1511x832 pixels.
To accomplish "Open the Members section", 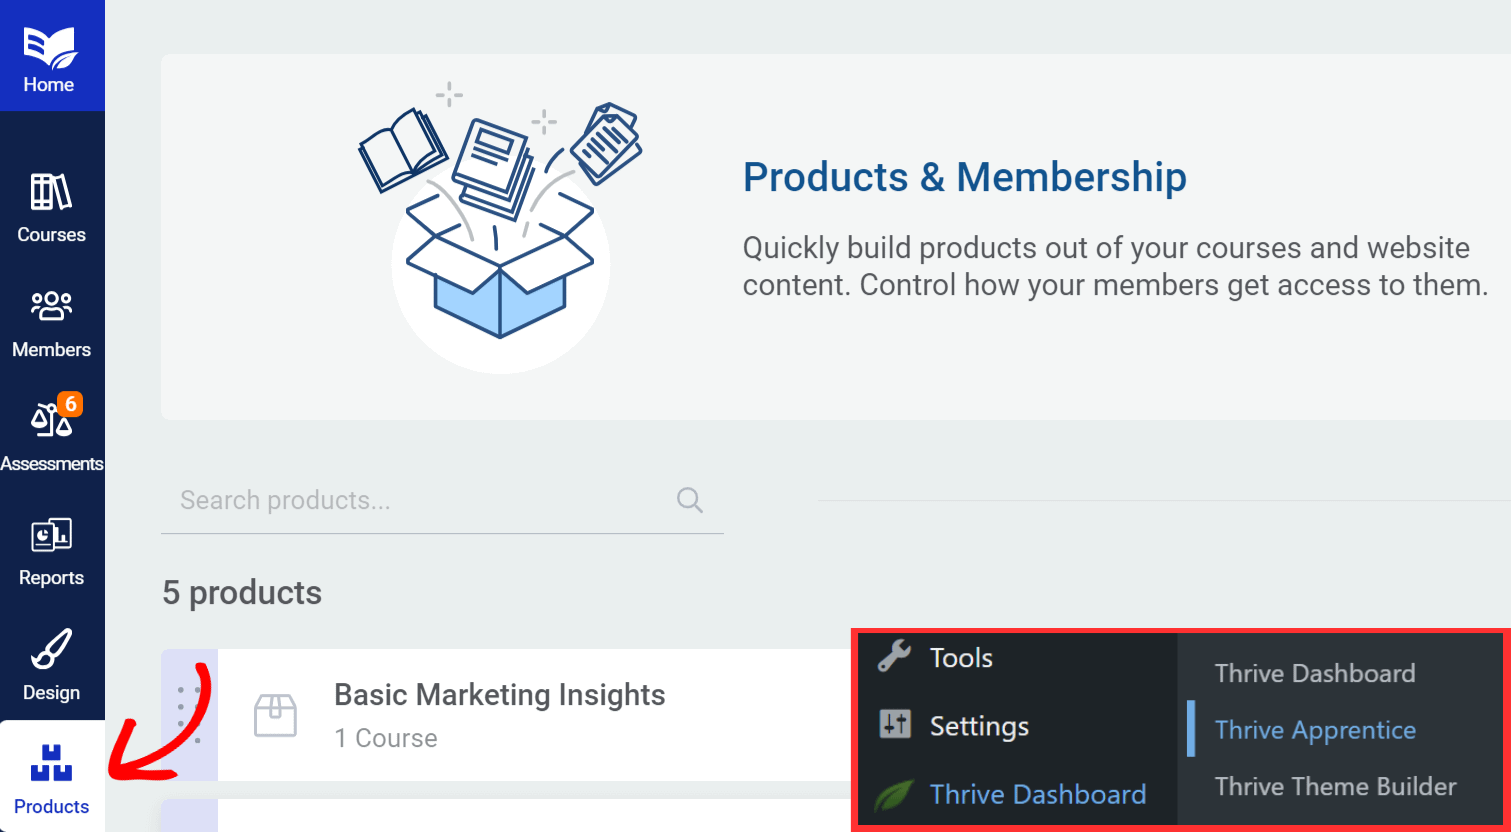I will click(52, 323).
